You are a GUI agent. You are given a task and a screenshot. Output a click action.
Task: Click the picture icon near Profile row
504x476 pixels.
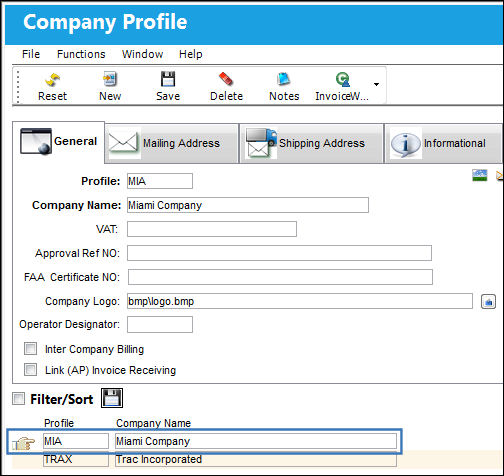point(480,175)
